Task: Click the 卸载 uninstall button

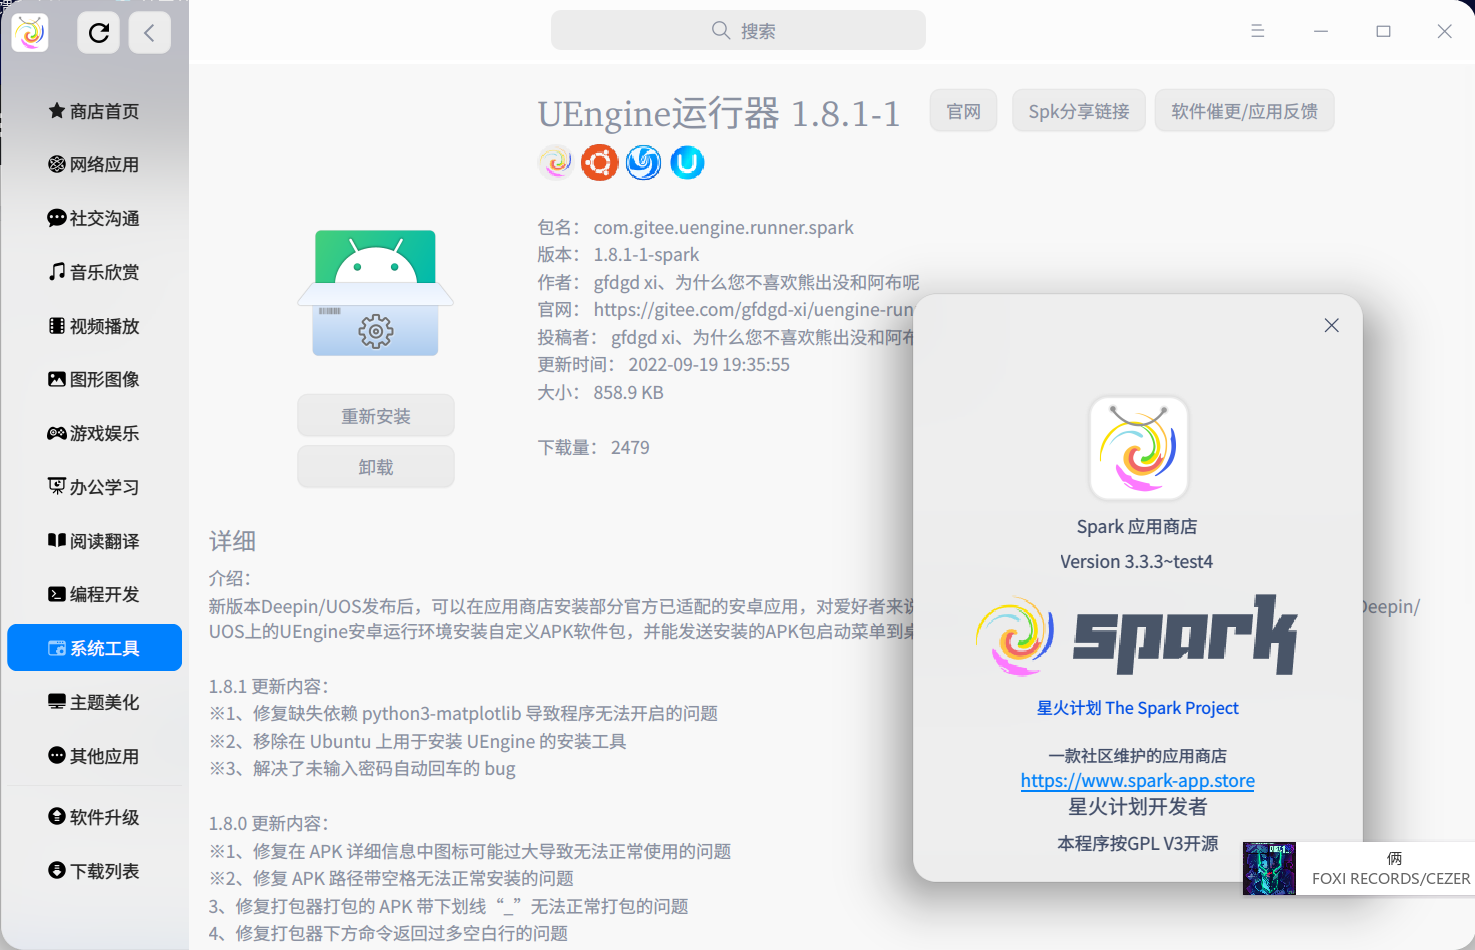Action: [x=375, y=466]
